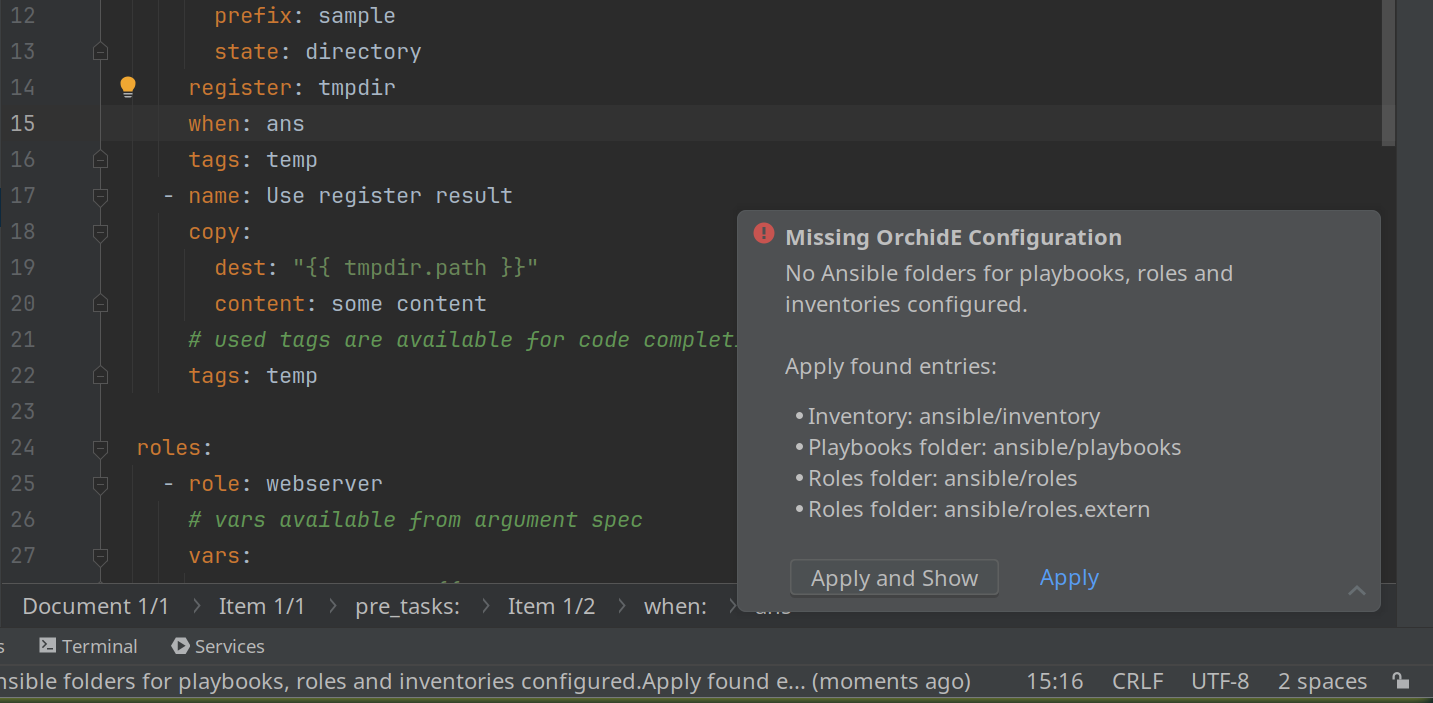This screenshot has width=1433, height=703.
Task: Collapse the role webserver fold on line 25
Action: tap(100, 484)
